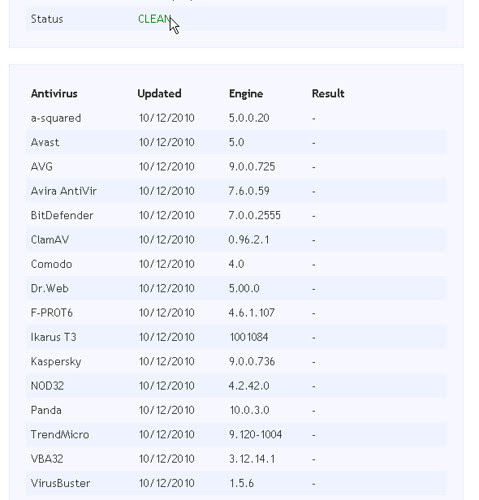Click the Updated column header
The height and width of the screenshot is (500, 479).
tap(159, 94)
